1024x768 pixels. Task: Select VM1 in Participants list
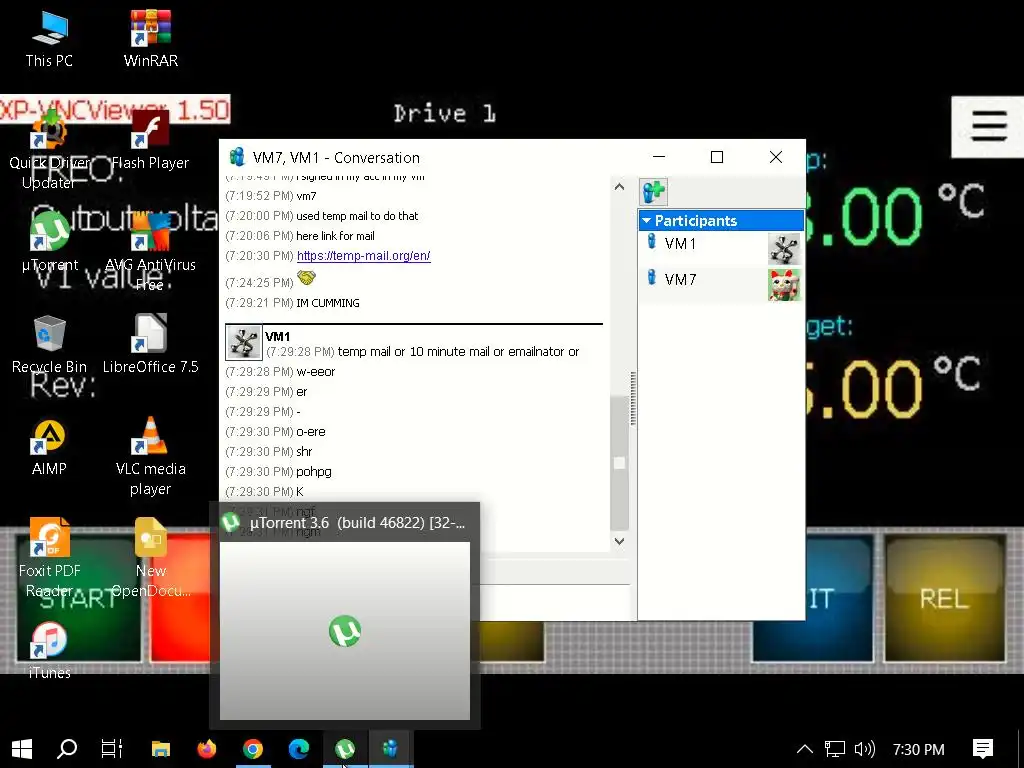tap(721, 247)
